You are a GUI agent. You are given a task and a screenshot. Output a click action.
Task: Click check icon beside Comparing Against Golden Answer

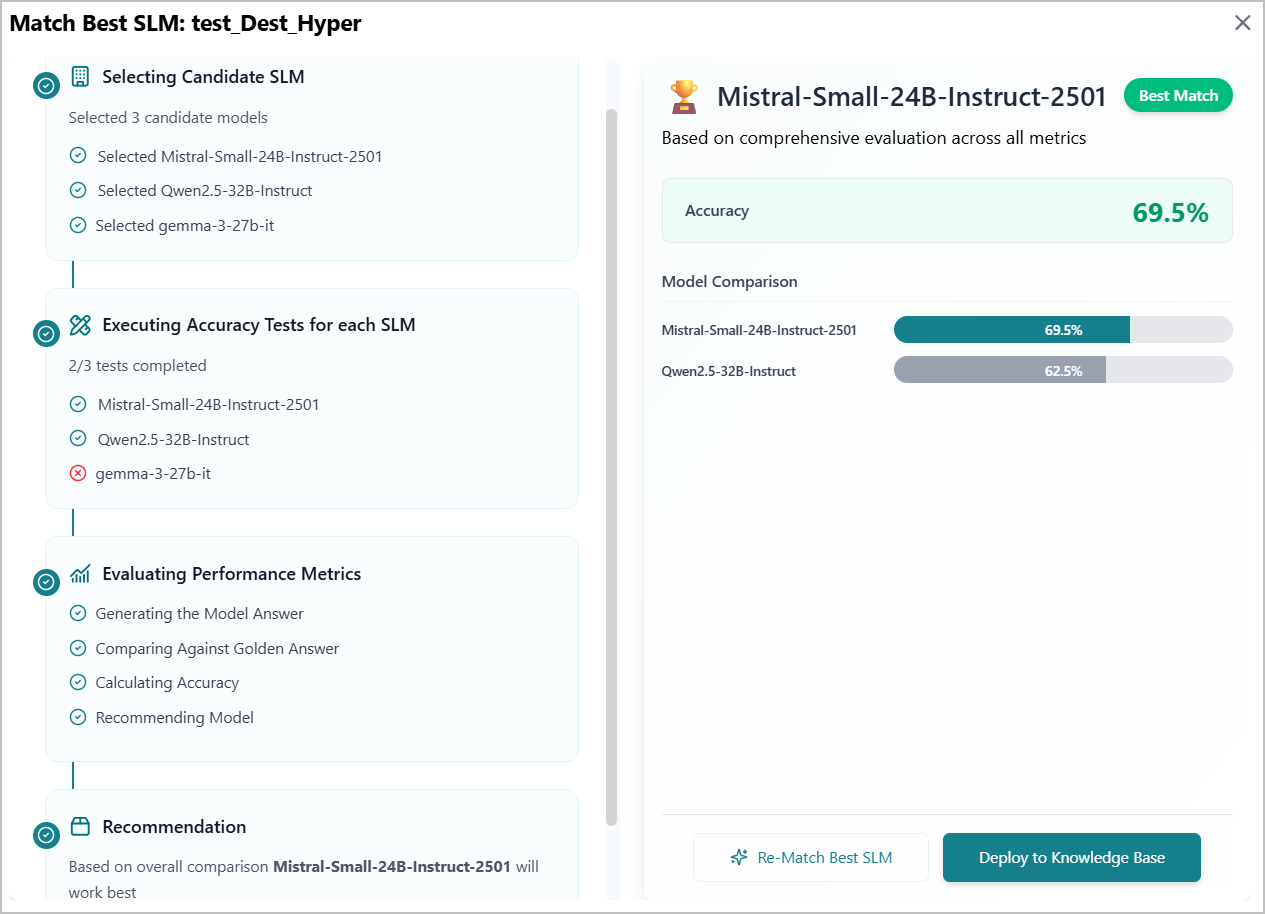pos(78,648)
